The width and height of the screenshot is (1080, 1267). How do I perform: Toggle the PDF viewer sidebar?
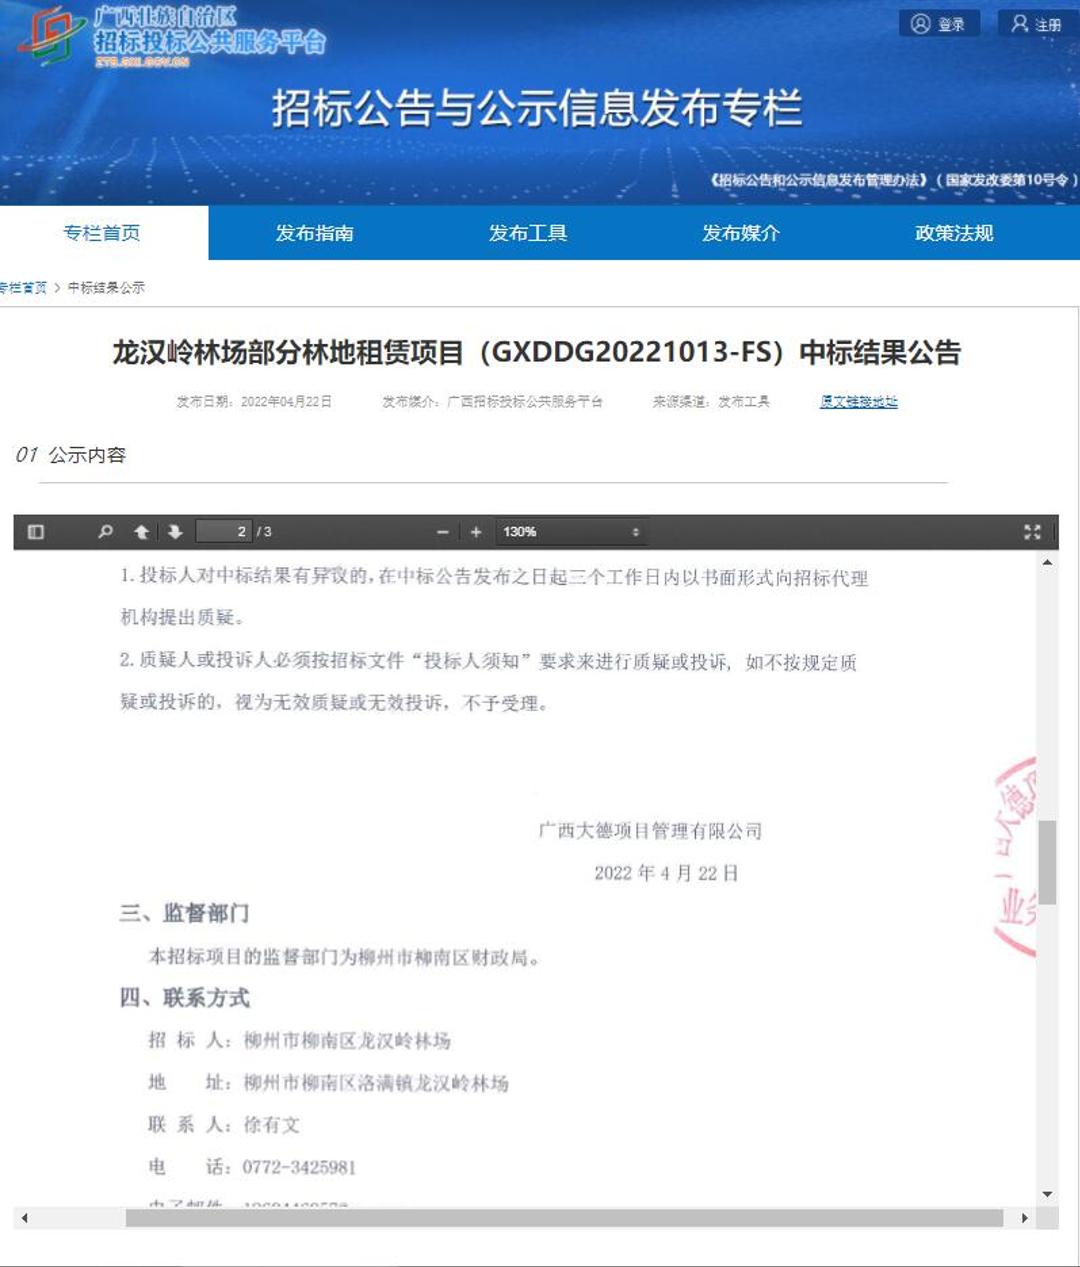pyautogui.click(x=36, y=532)
